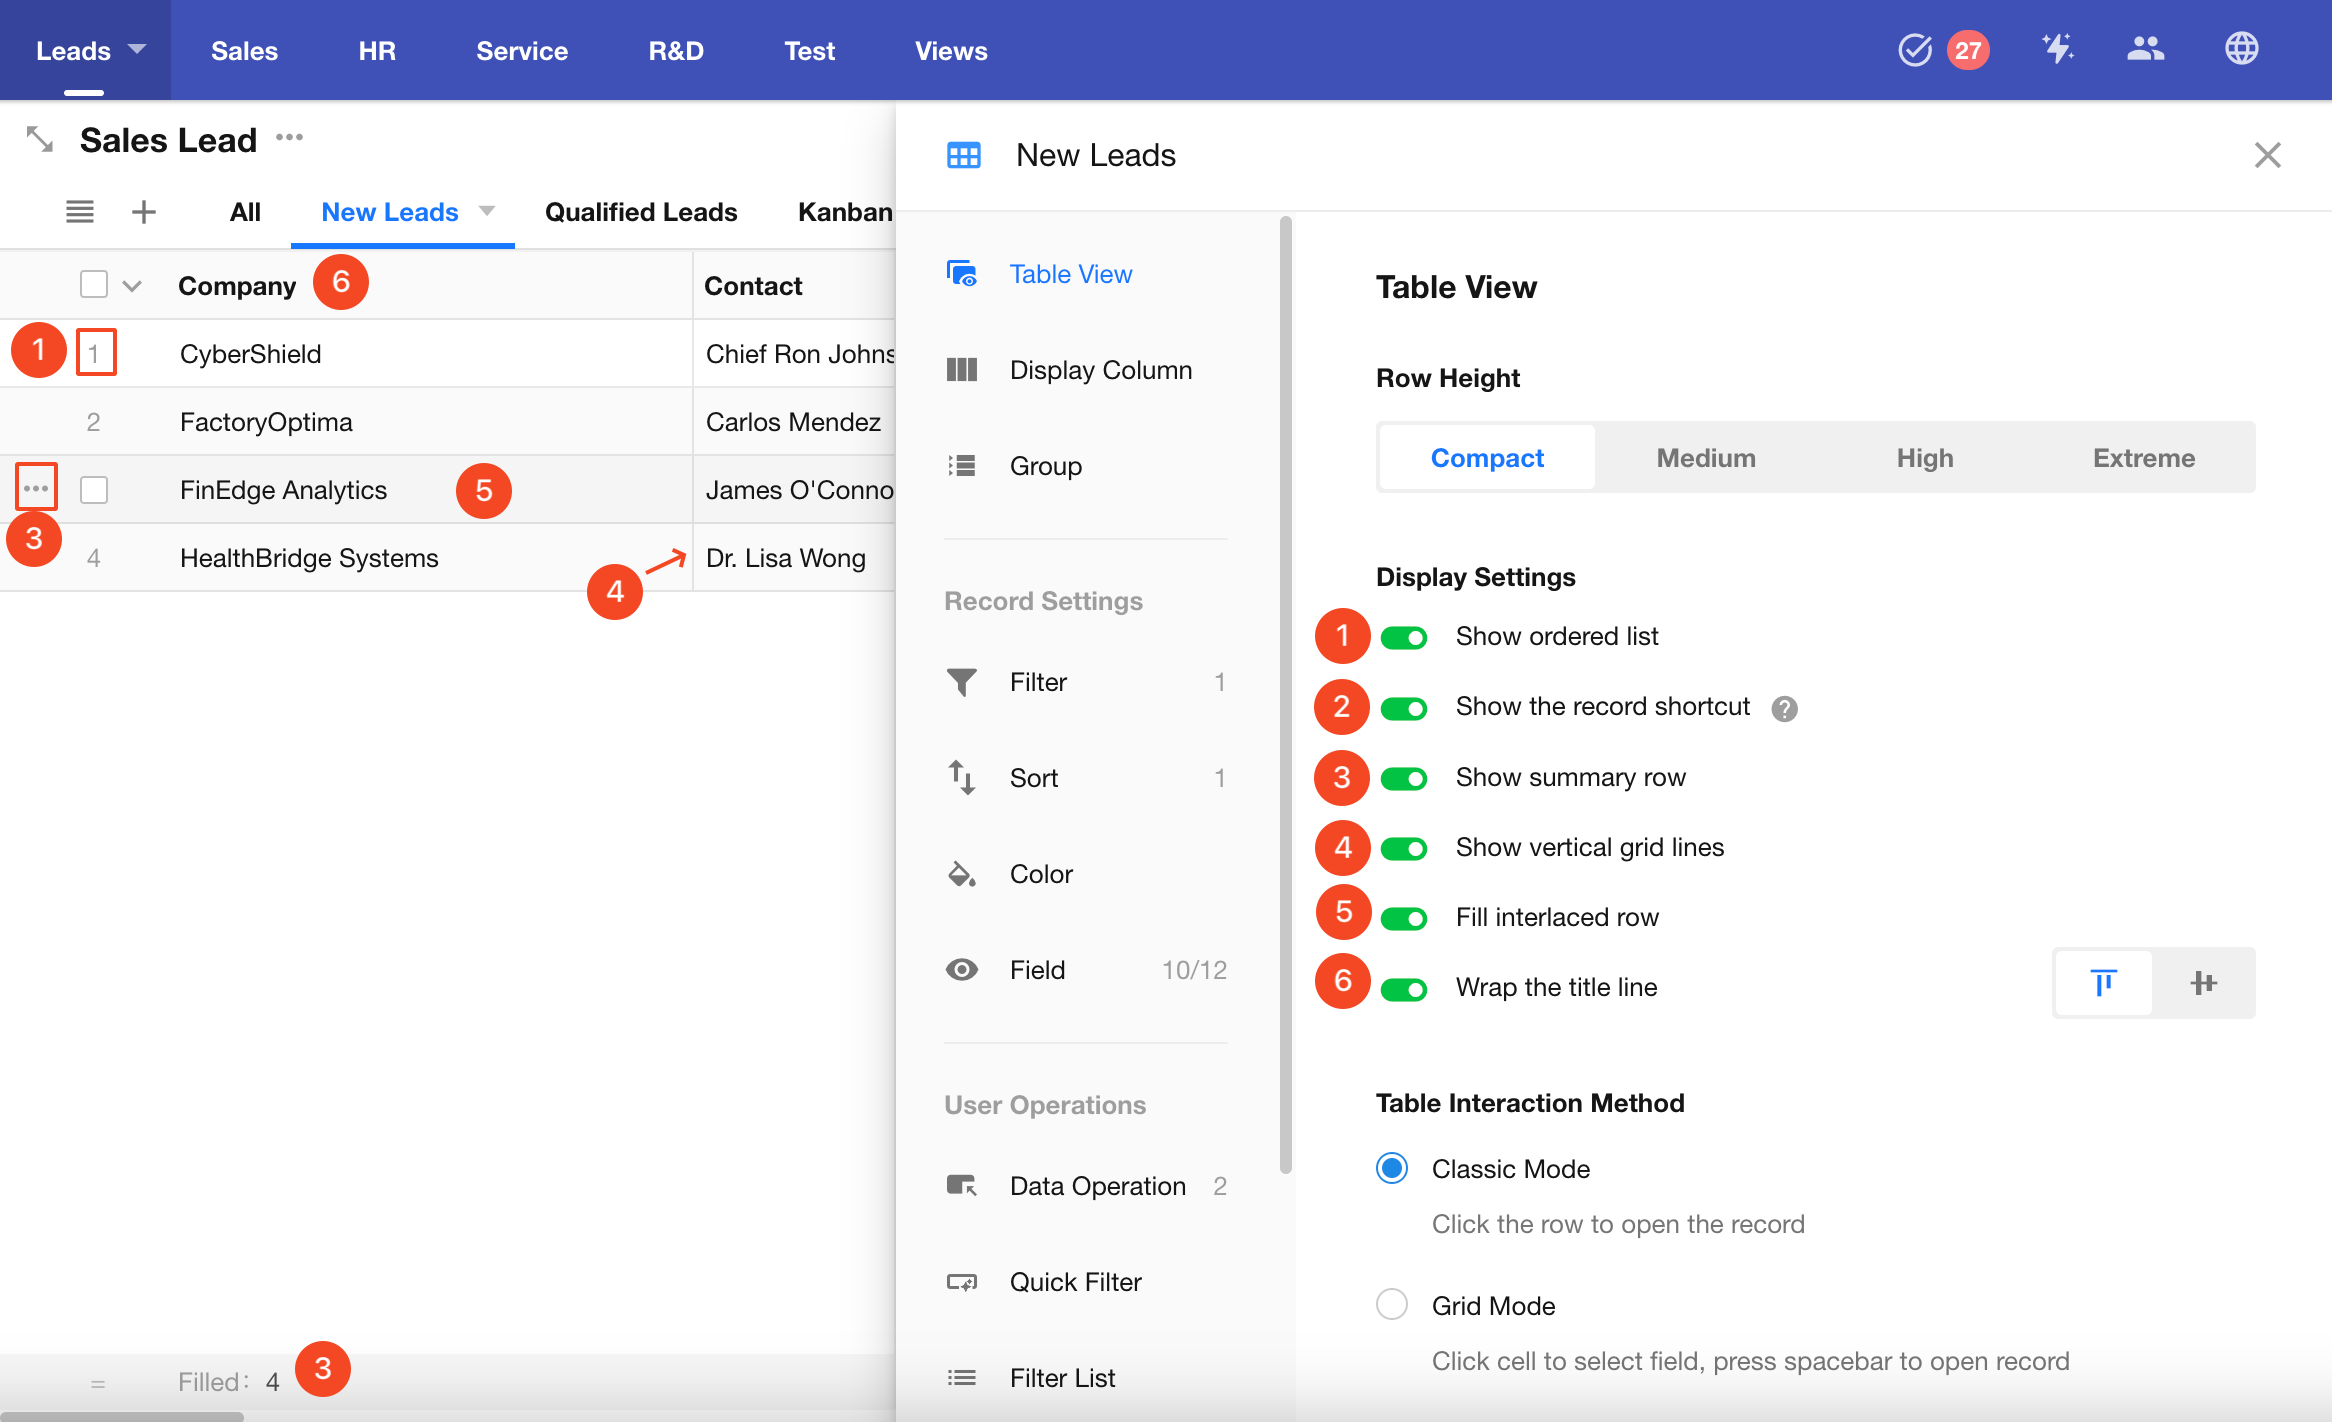Open New Leads view dropdown arrow

coord(487,211)
